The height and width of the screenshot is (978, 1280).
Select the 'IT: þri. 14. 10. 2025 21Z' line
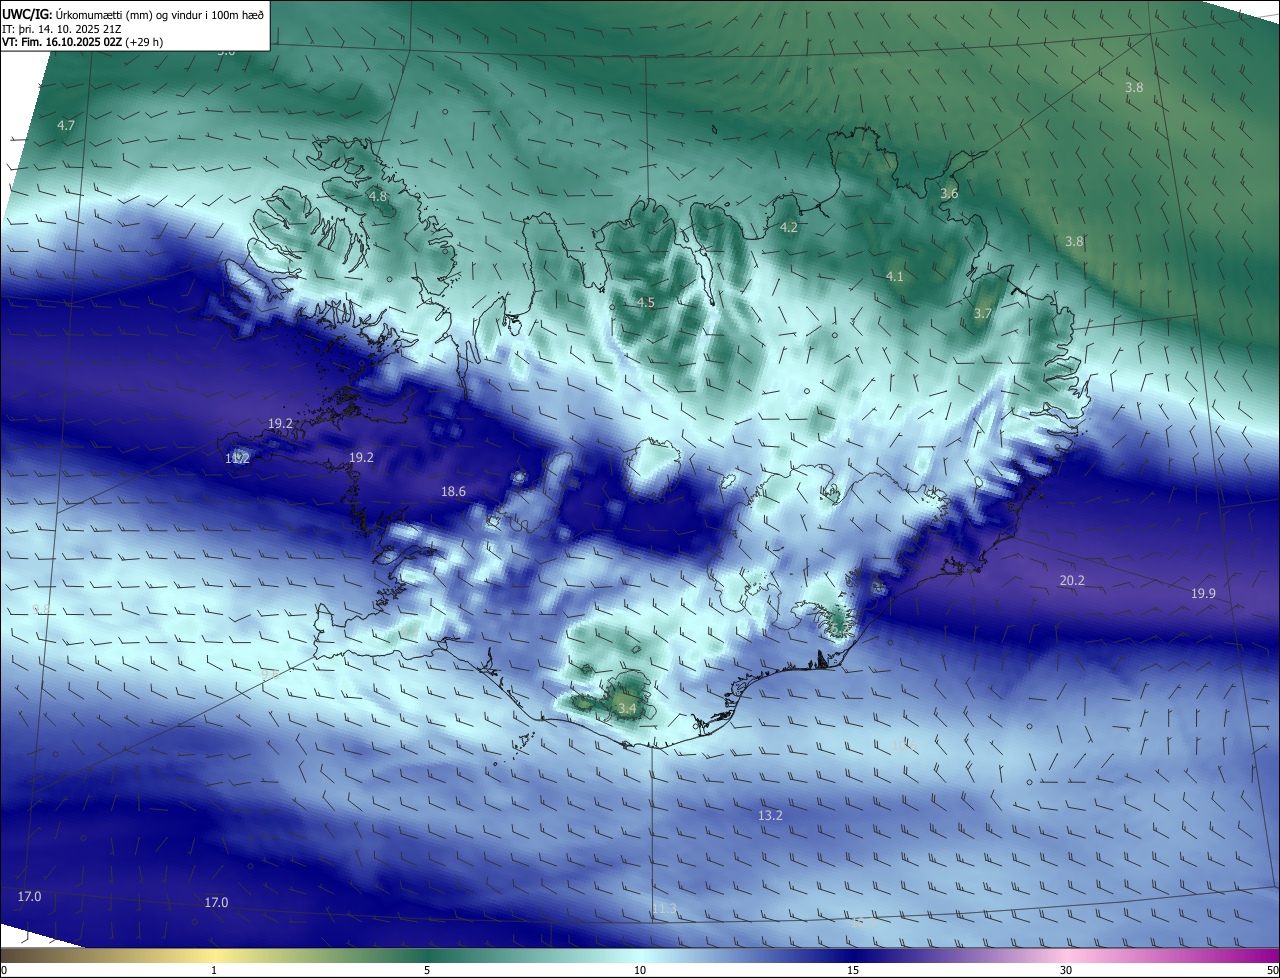pyautogui.click(x=62, y=28)
